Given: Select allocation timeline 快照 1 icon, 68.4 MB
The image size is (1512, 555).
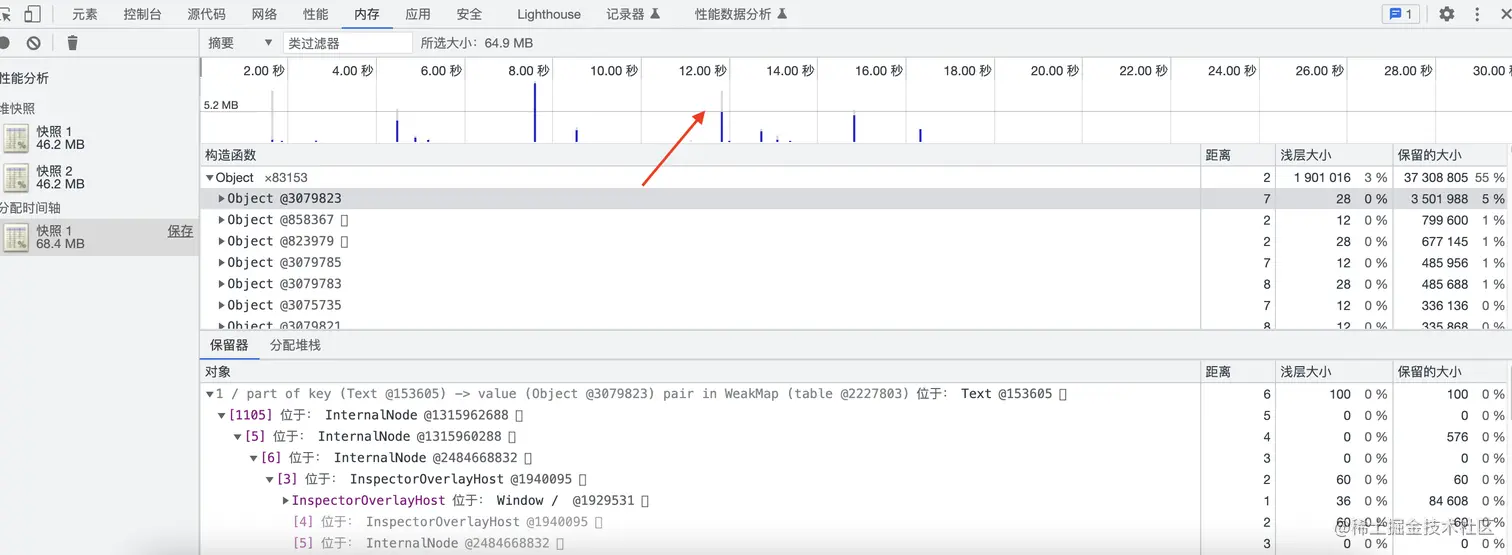Looking at the screenshot, I should pyautogui.click(x=16, y=237).
